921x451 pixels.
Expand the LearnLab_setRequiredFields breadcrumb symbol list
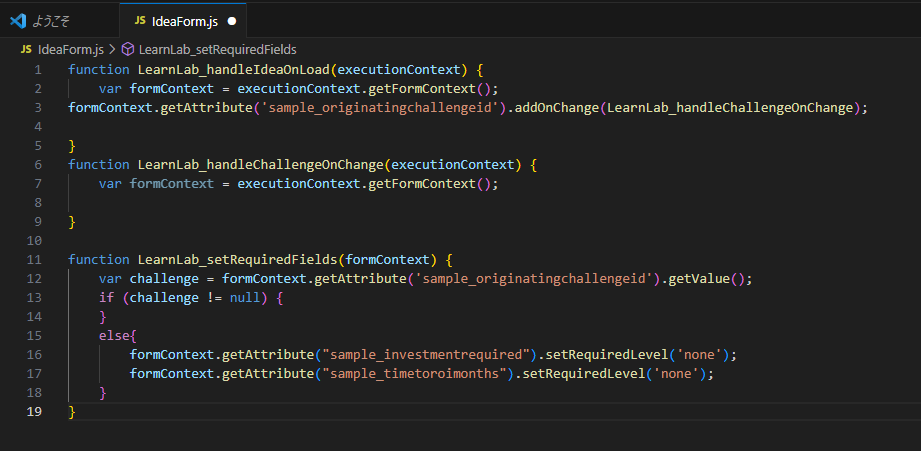(x=217, y=48)
